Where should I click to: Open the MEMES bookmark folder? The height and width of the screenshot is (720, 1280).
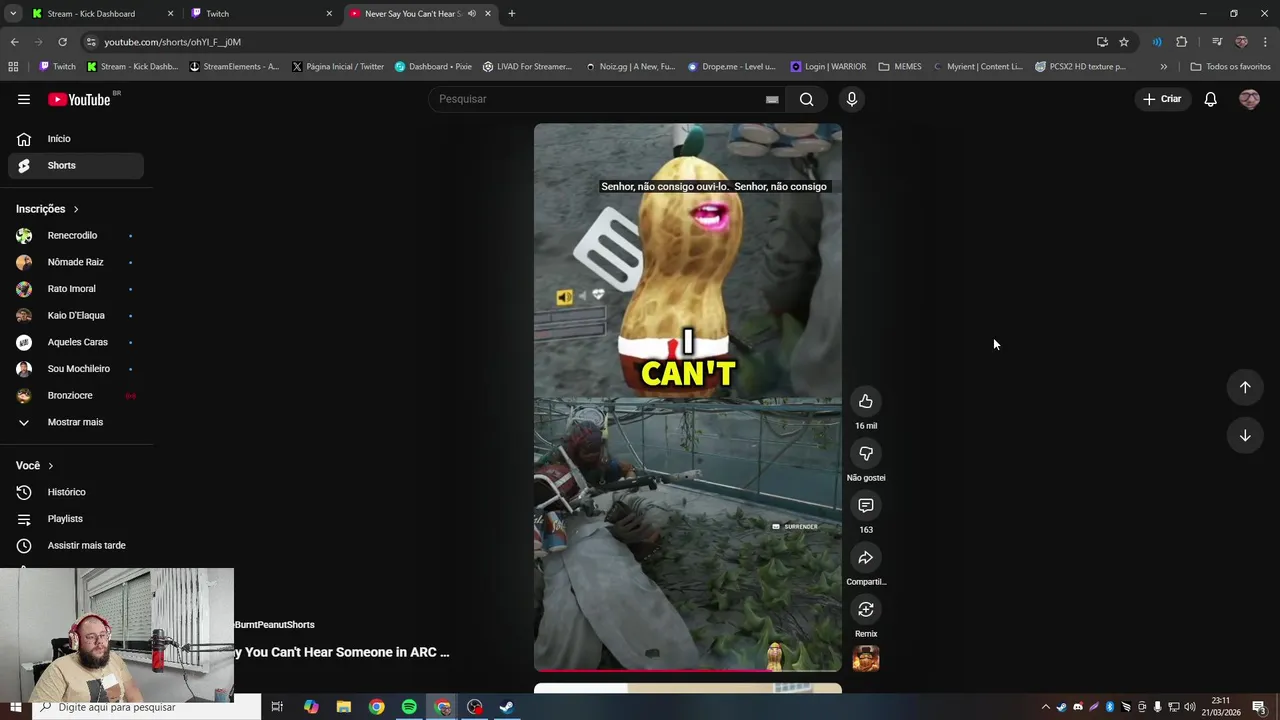[x=900, y=67]
